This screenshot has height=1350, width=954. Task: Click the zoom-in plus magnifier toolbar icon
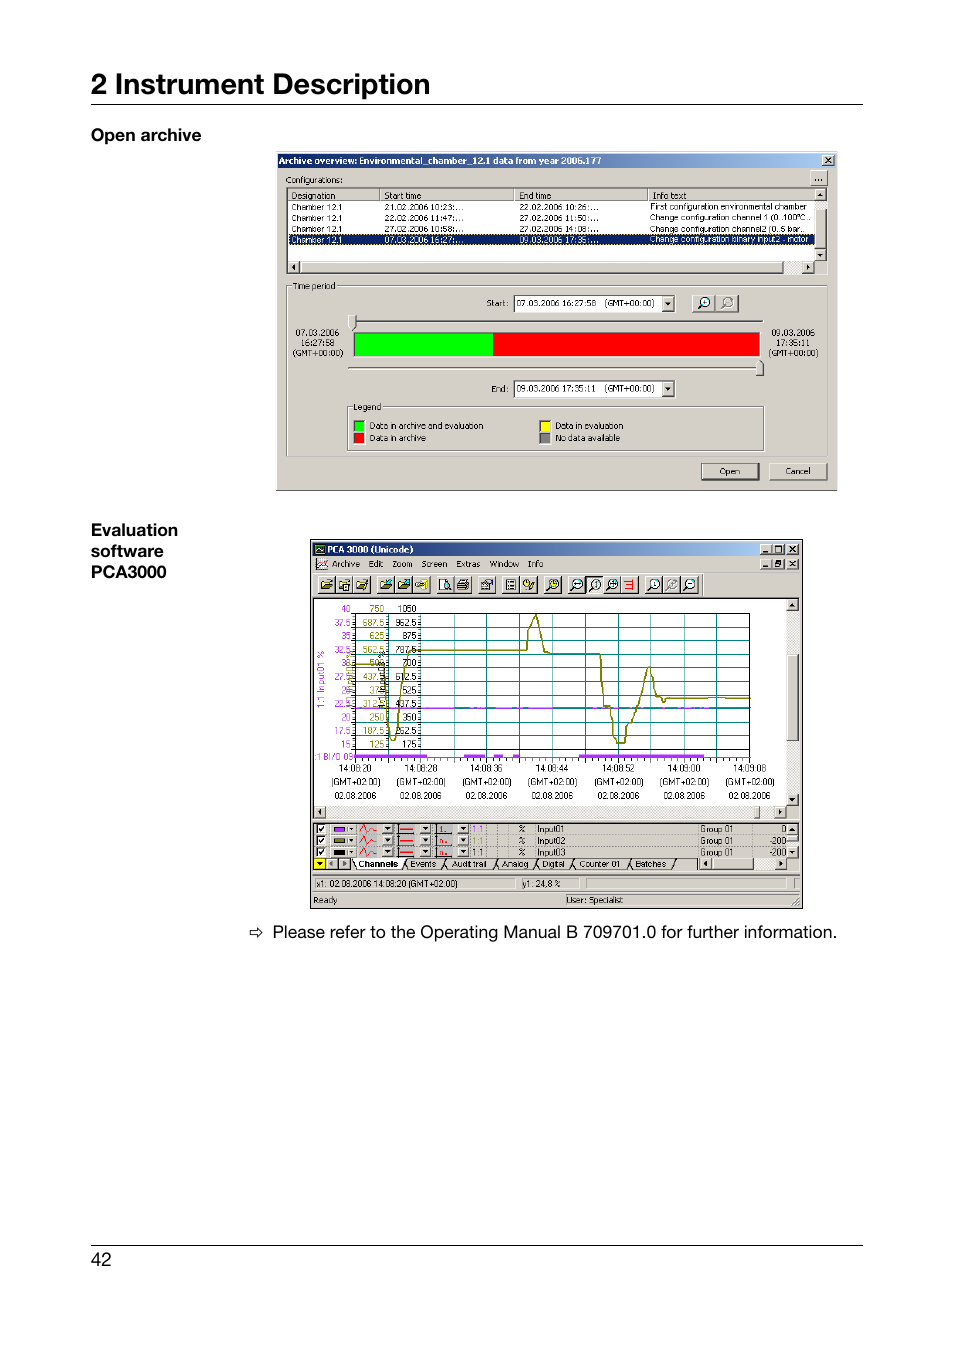[x=612, y=585]
